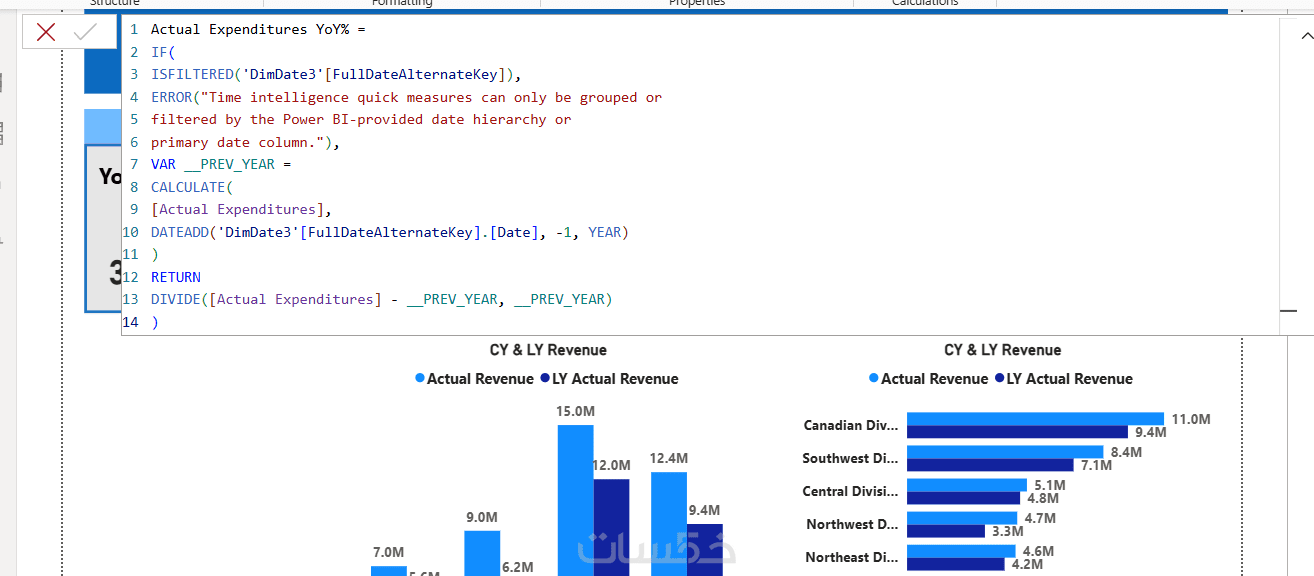Select the 9.4M LY revenue column
The height and width of the screenshot is (576, 1314).
coord(705,550)
